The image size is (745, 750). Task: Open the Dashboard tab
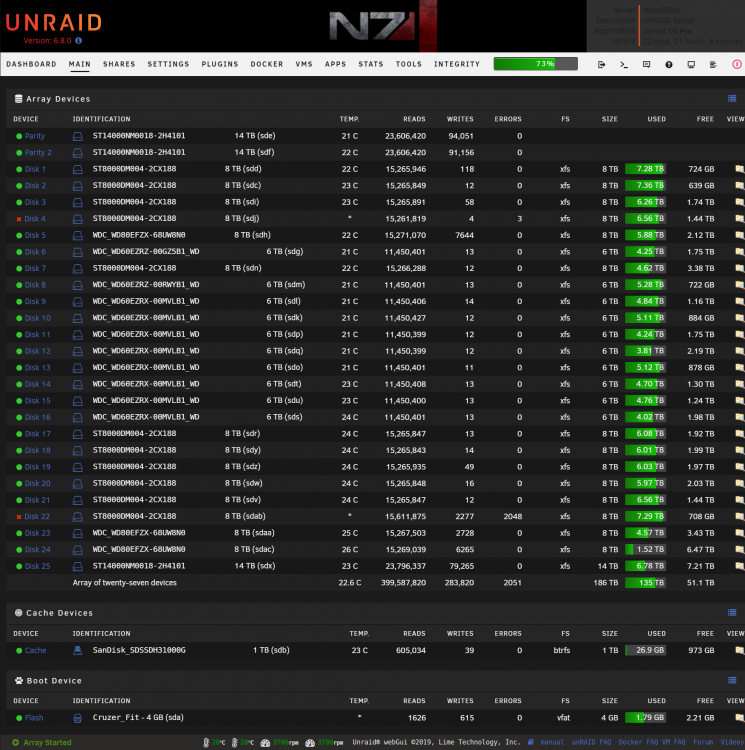31,64
